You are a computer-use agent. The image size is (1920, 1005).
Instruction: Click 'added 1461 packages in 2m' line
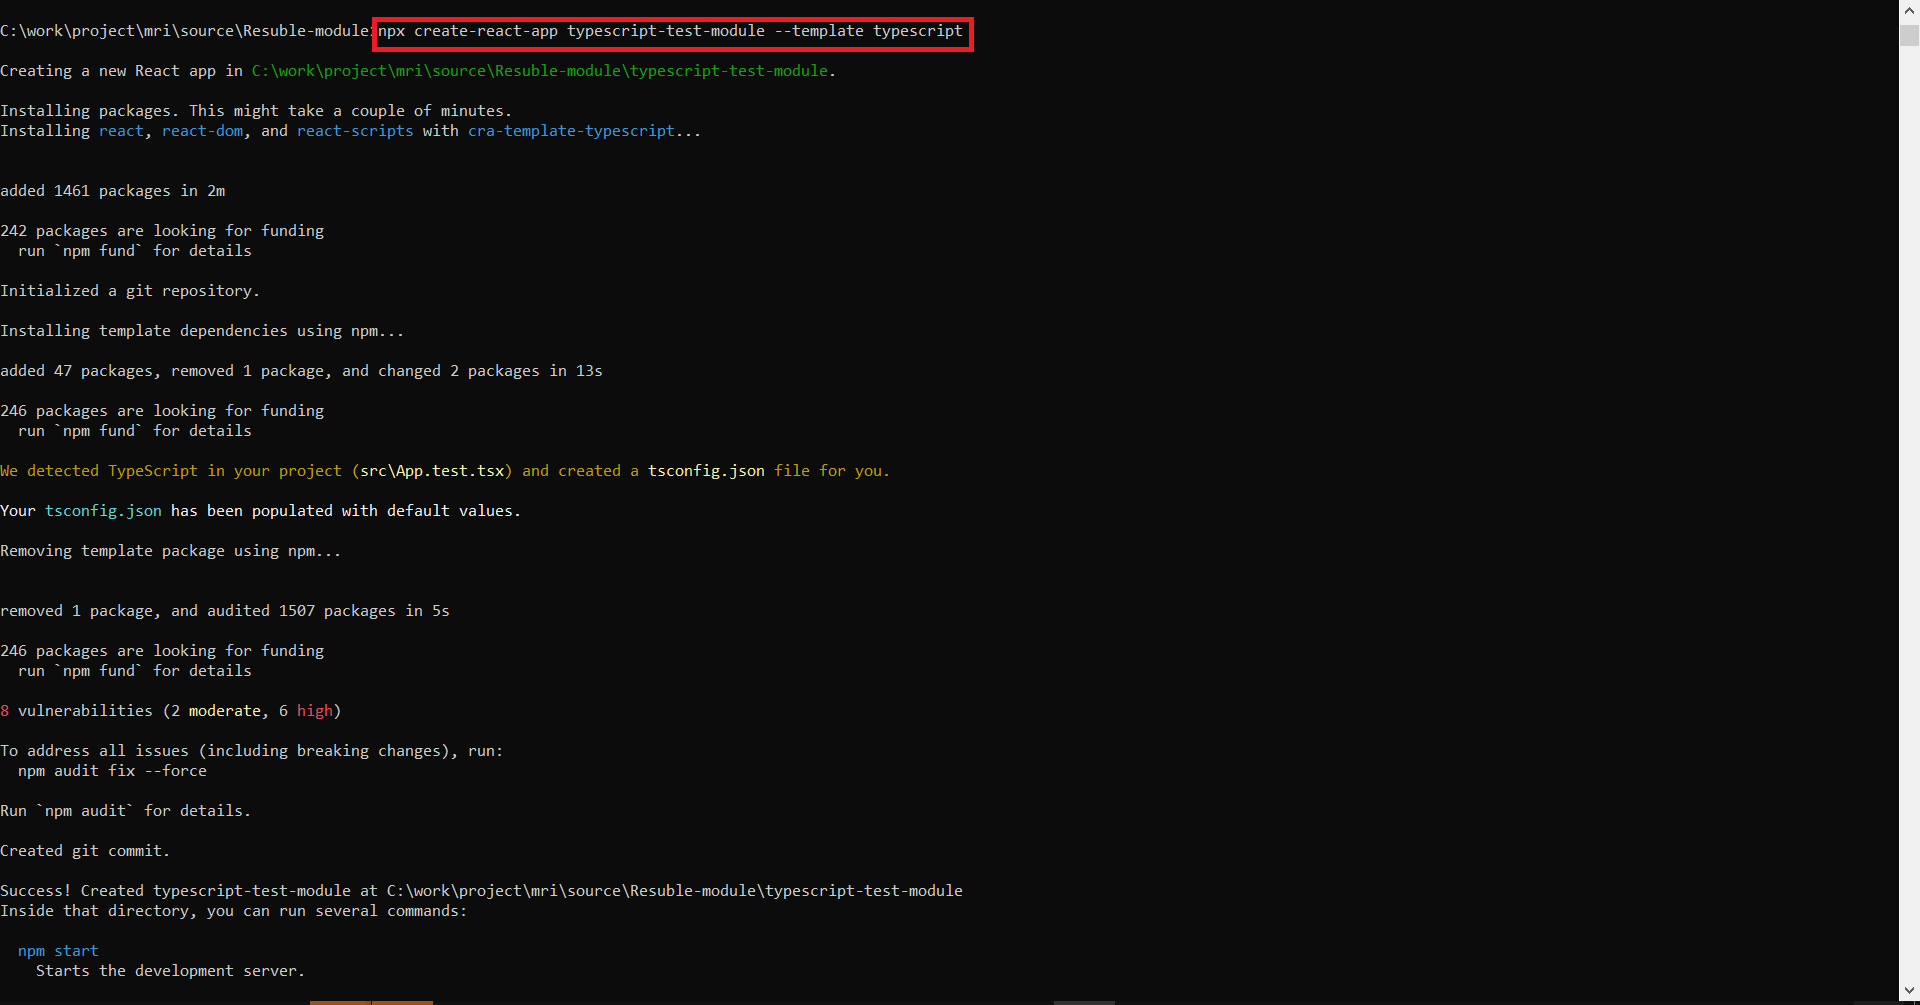coord(113,191)
